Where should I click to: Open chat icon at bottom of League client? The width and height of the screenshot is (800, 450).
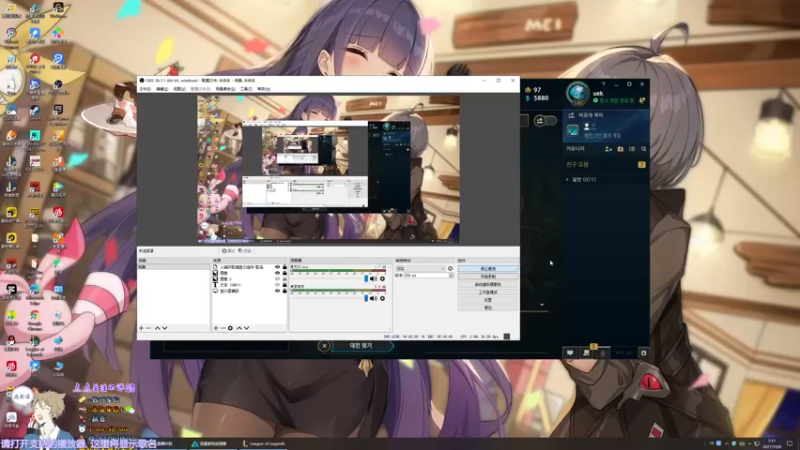tap(570, 353)
